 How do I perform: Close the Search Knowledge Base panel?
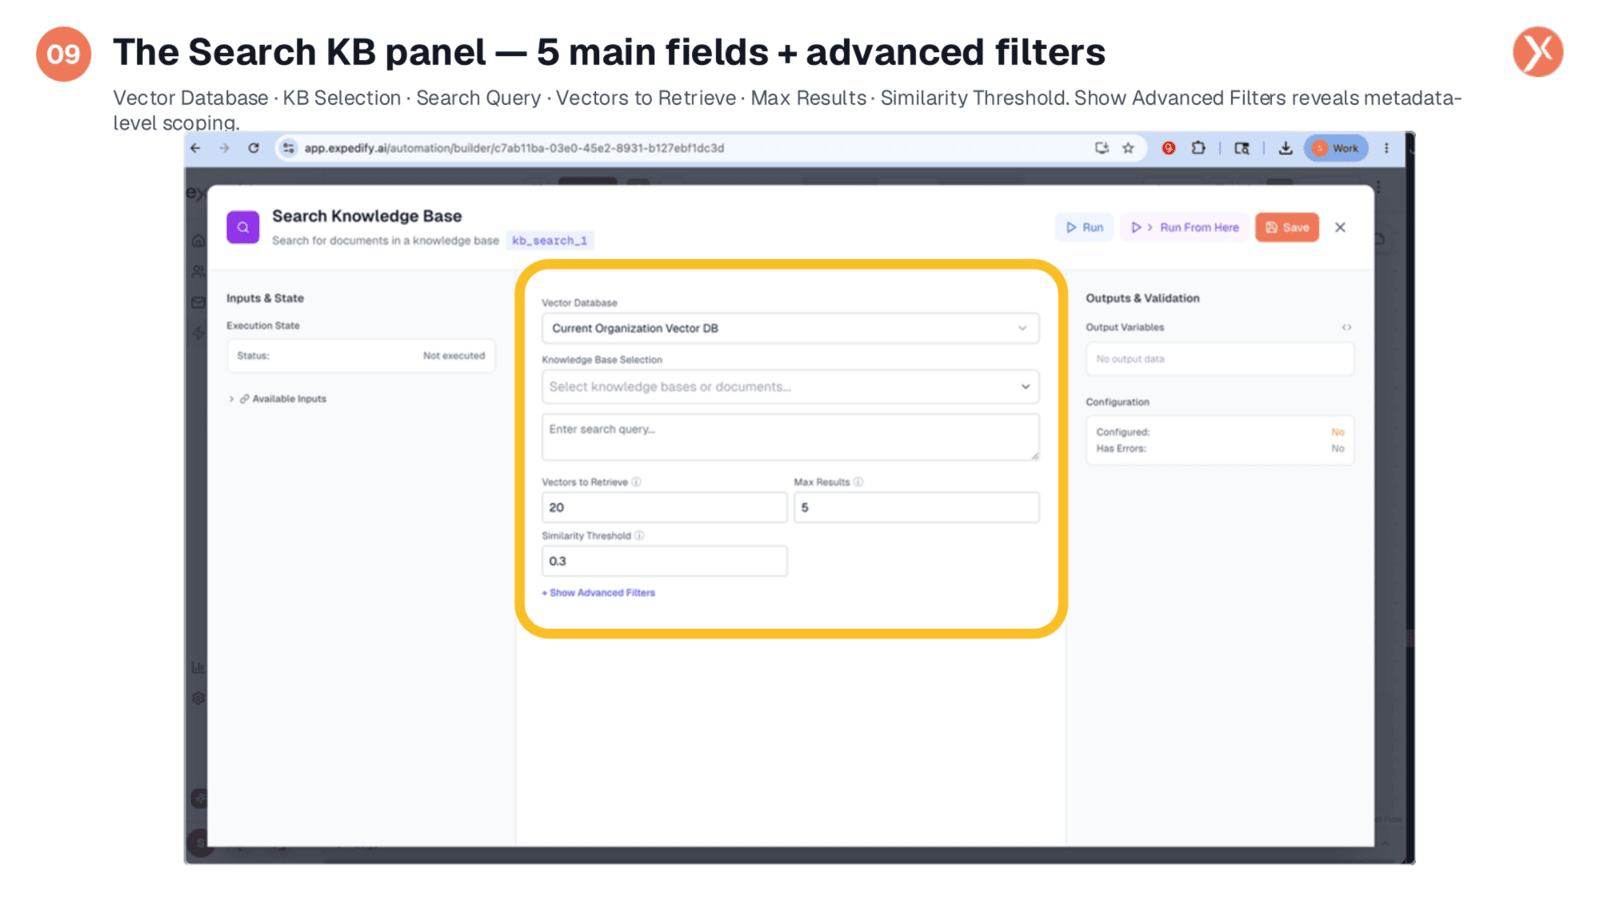click(1340, 227)
